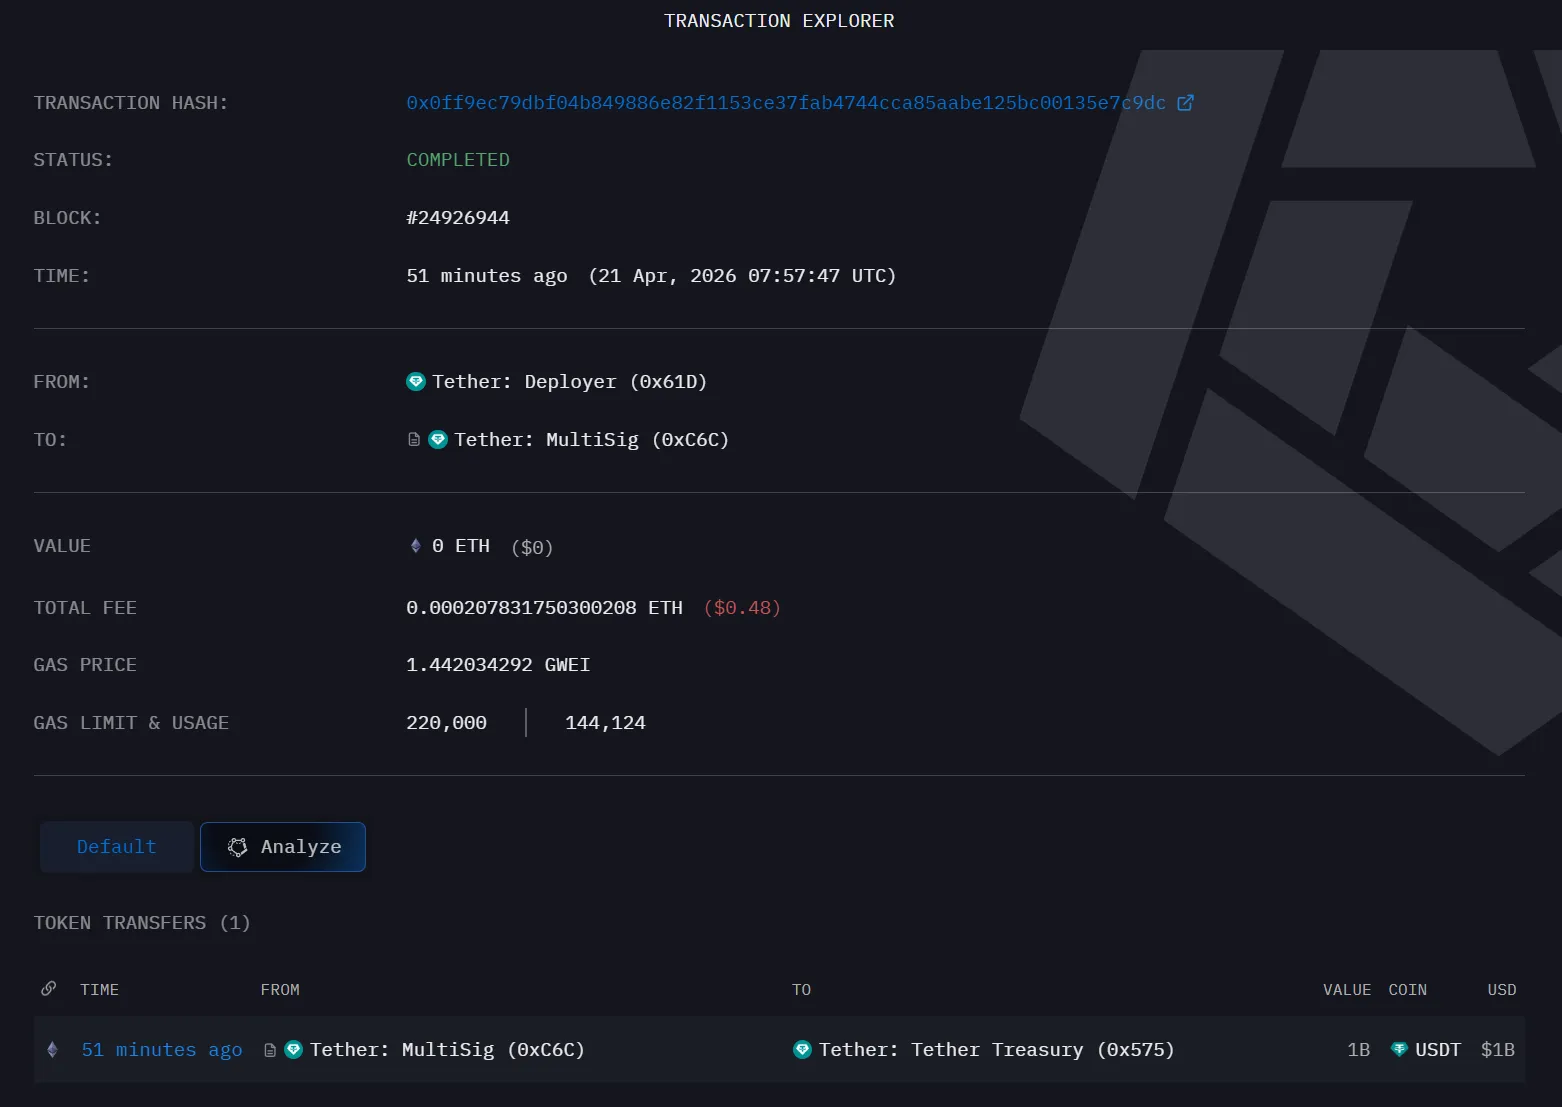Select the USDT coin label
The width and height of the screenshot is (1562, 1107).
[x=1437, y=1050]
